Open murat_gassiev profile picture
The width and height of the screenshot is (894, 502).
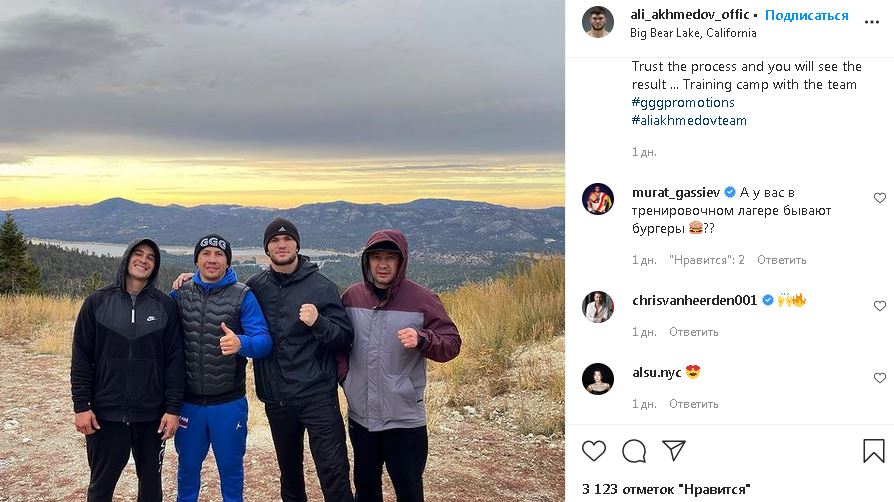click(598, 199)
